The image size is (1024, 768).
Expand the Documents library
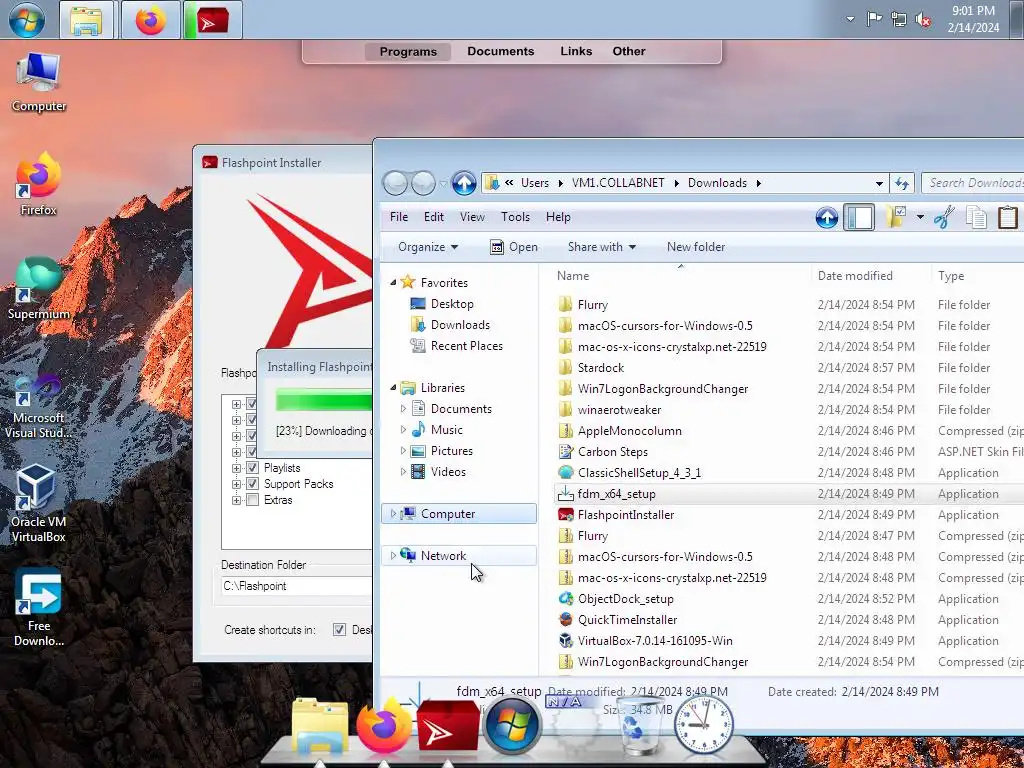[x=403, y=409]
